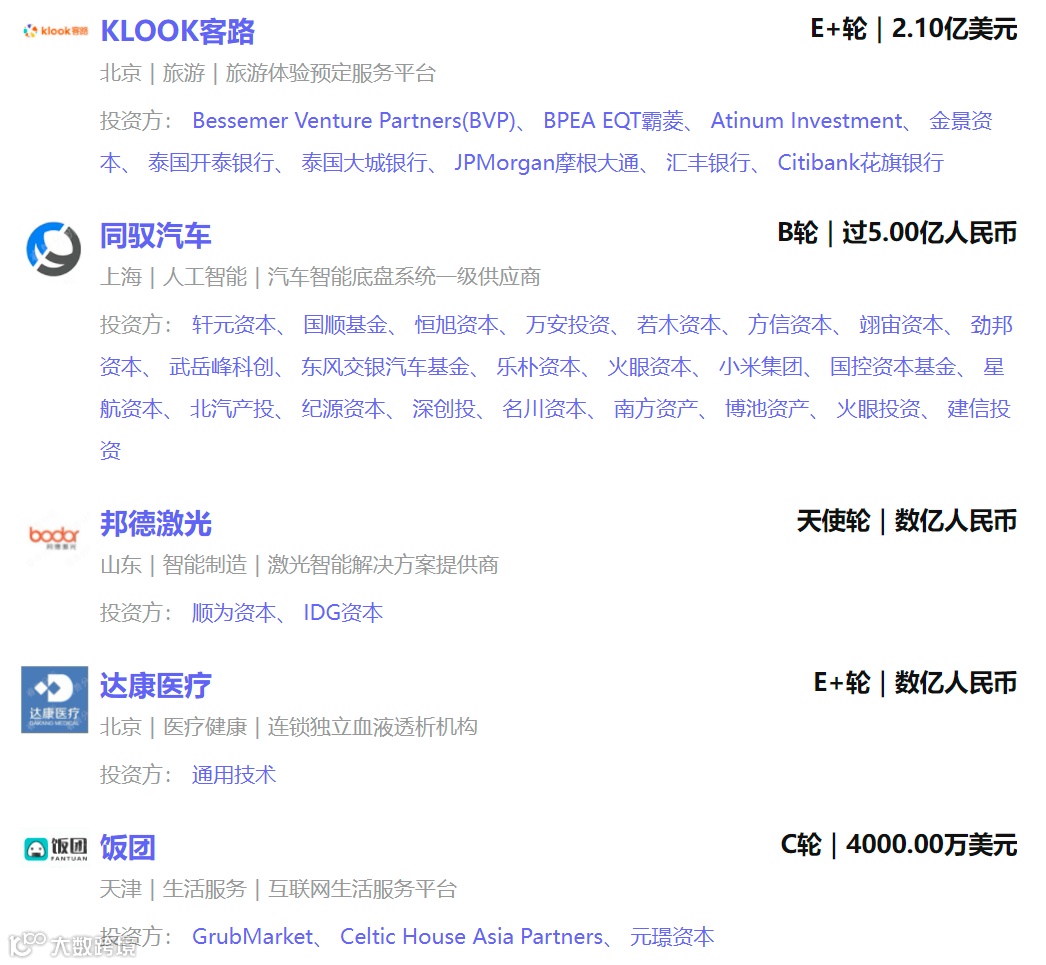Open investor 恒旭资本

pyautogui.click(x=456, y=325)
